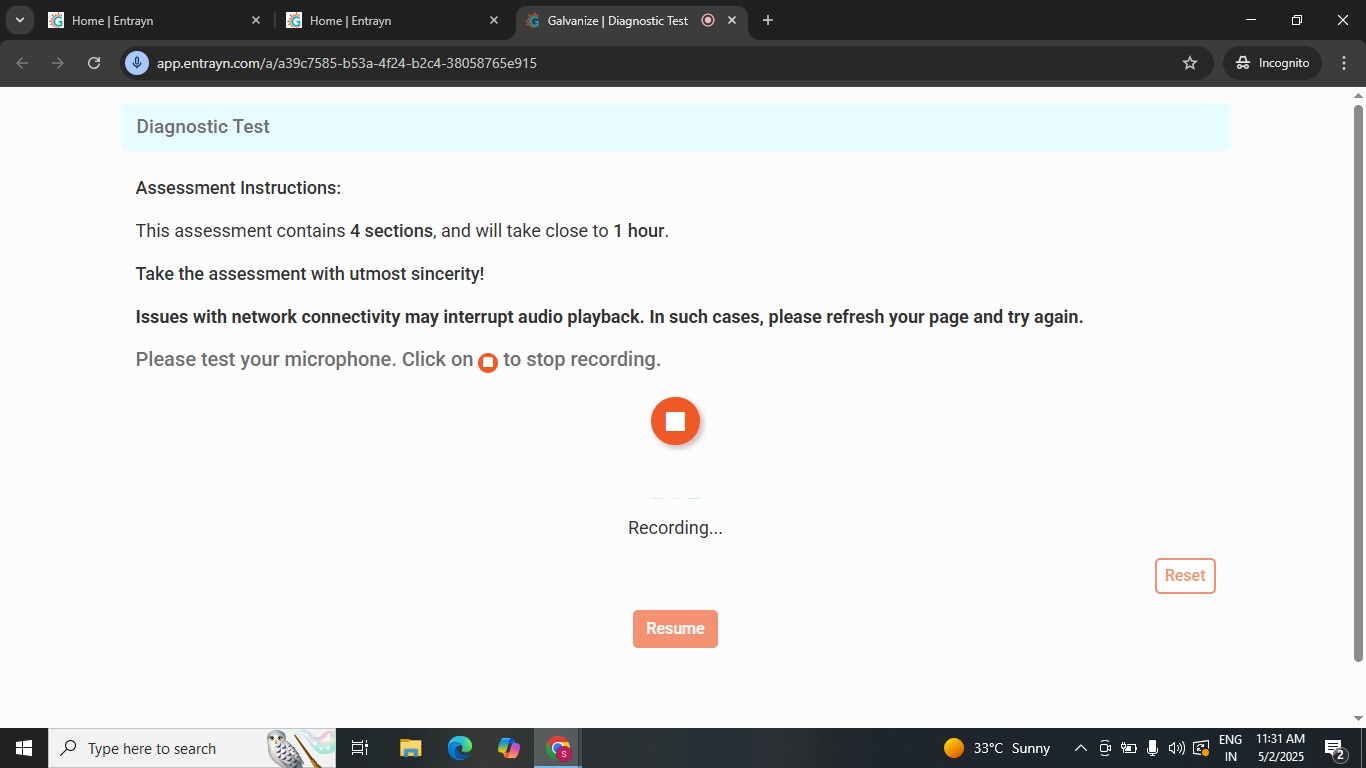Viewport: 1366px width, 768px height.
Task: Click the Meet Now tray icon
Action: tap(1105, 748)
